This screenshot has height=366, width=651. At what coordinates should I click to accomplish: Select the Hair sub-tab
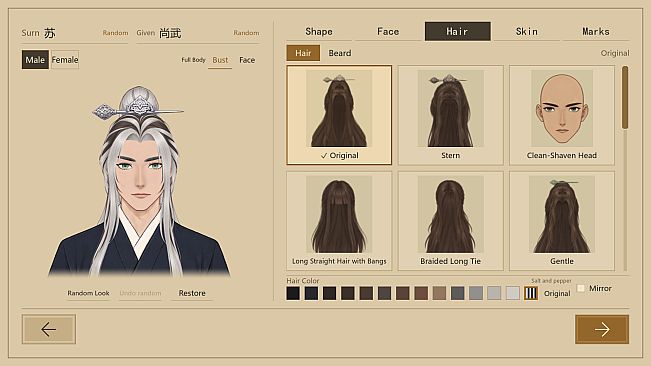(x=303, y=53)
